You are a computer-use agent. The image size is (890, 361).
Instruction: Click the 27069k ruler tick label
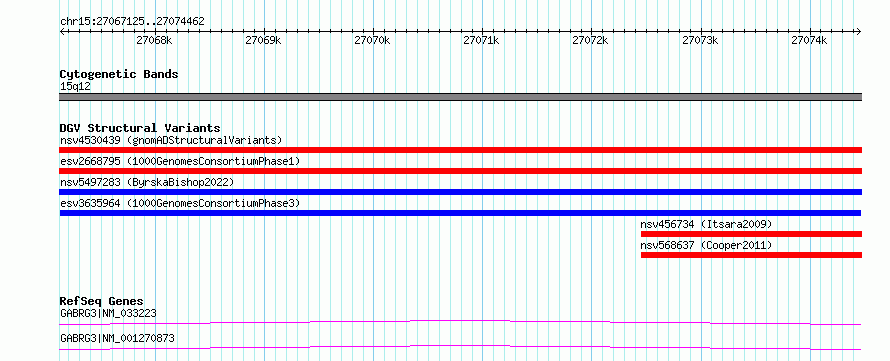[263, 40]
